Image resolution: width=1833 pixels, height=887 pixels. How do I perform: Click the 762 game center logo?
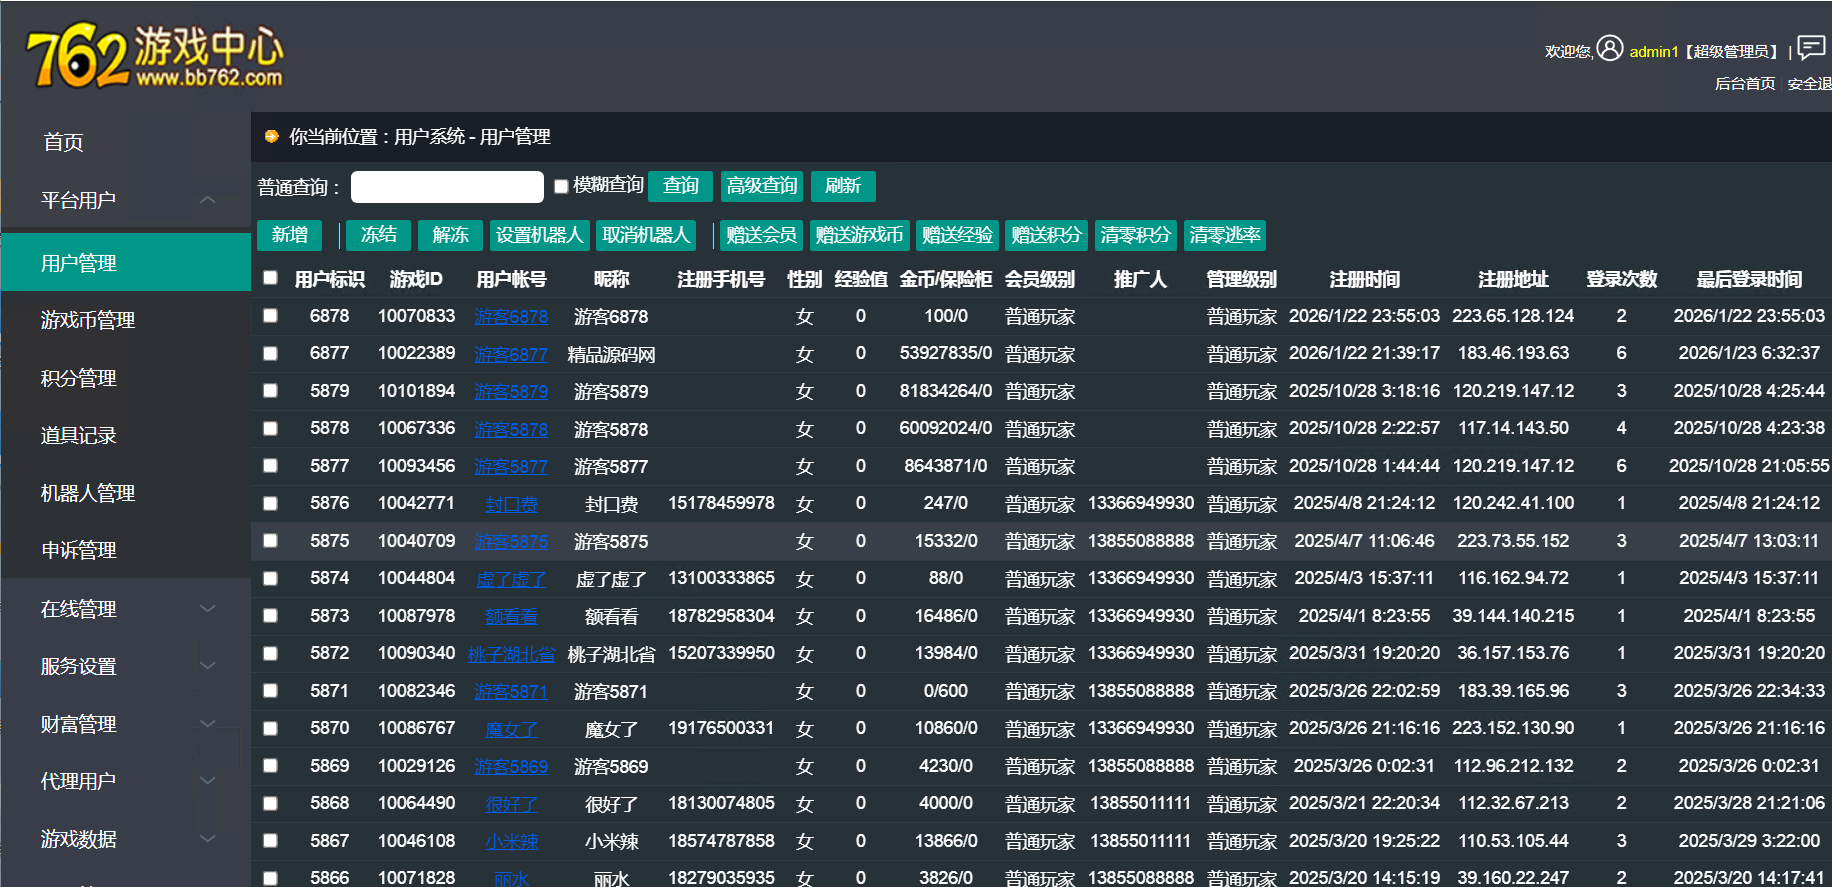155,56
